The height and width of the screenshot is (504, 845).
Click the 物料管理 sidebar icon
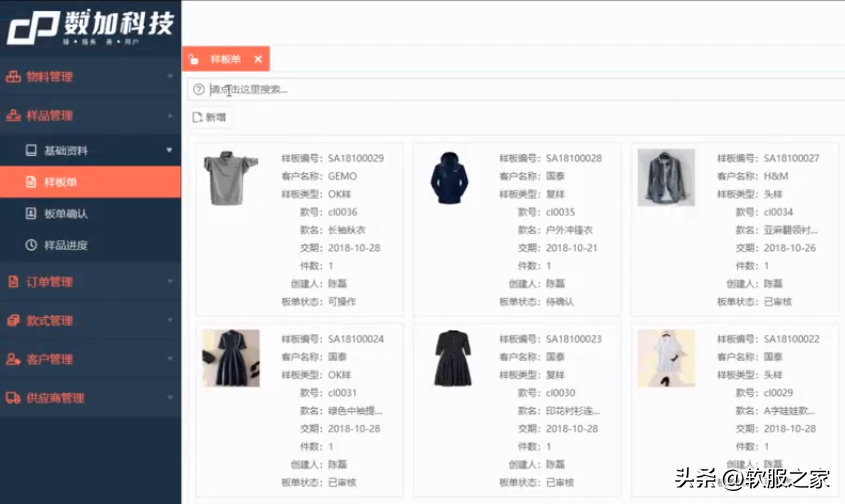(x=13, y=76)
